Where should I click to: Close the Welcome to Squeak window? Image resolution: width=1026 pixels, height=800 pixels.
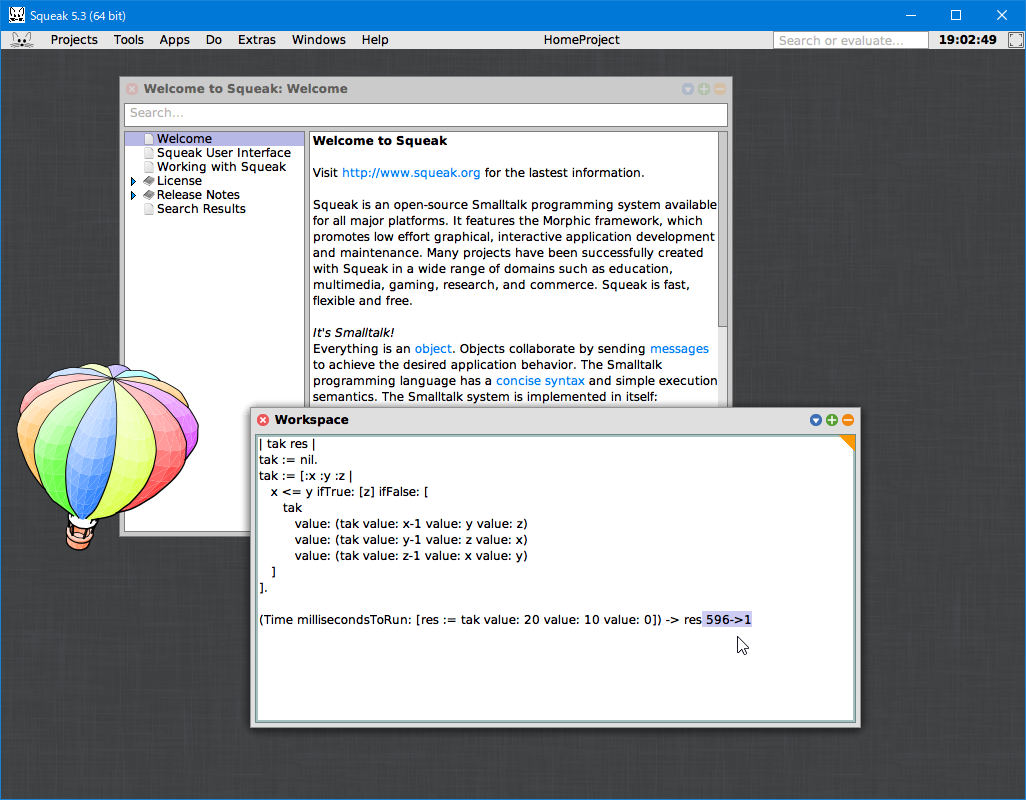pyautogui.click(x=132, y=89)
